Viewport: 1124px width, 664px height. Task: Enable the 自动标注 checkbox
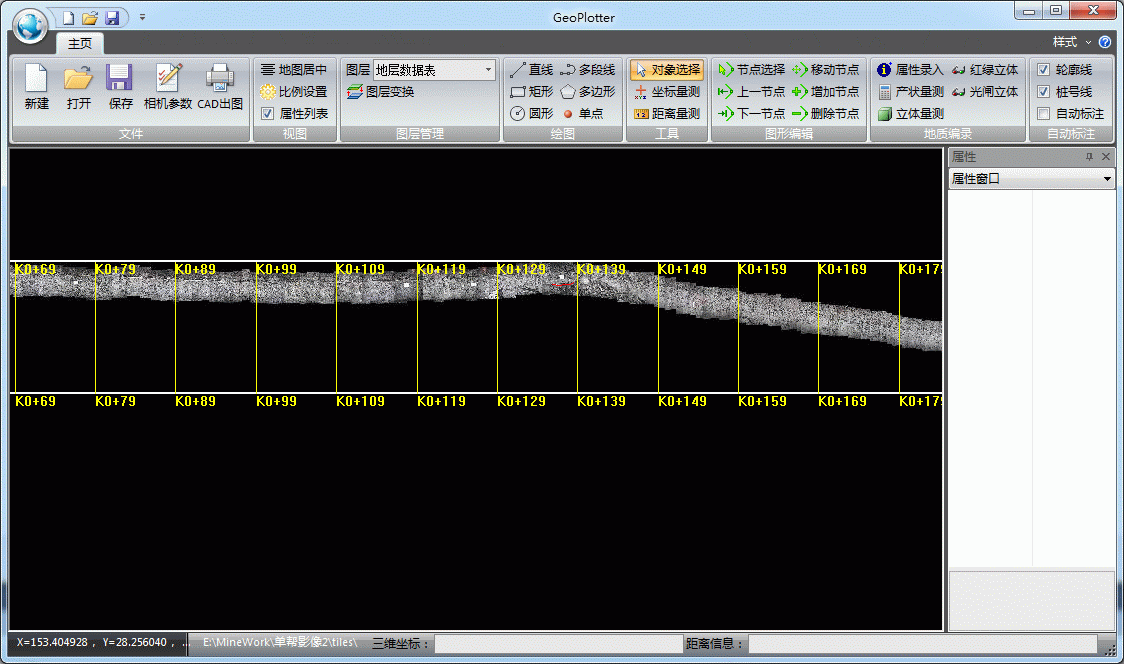1044,113
